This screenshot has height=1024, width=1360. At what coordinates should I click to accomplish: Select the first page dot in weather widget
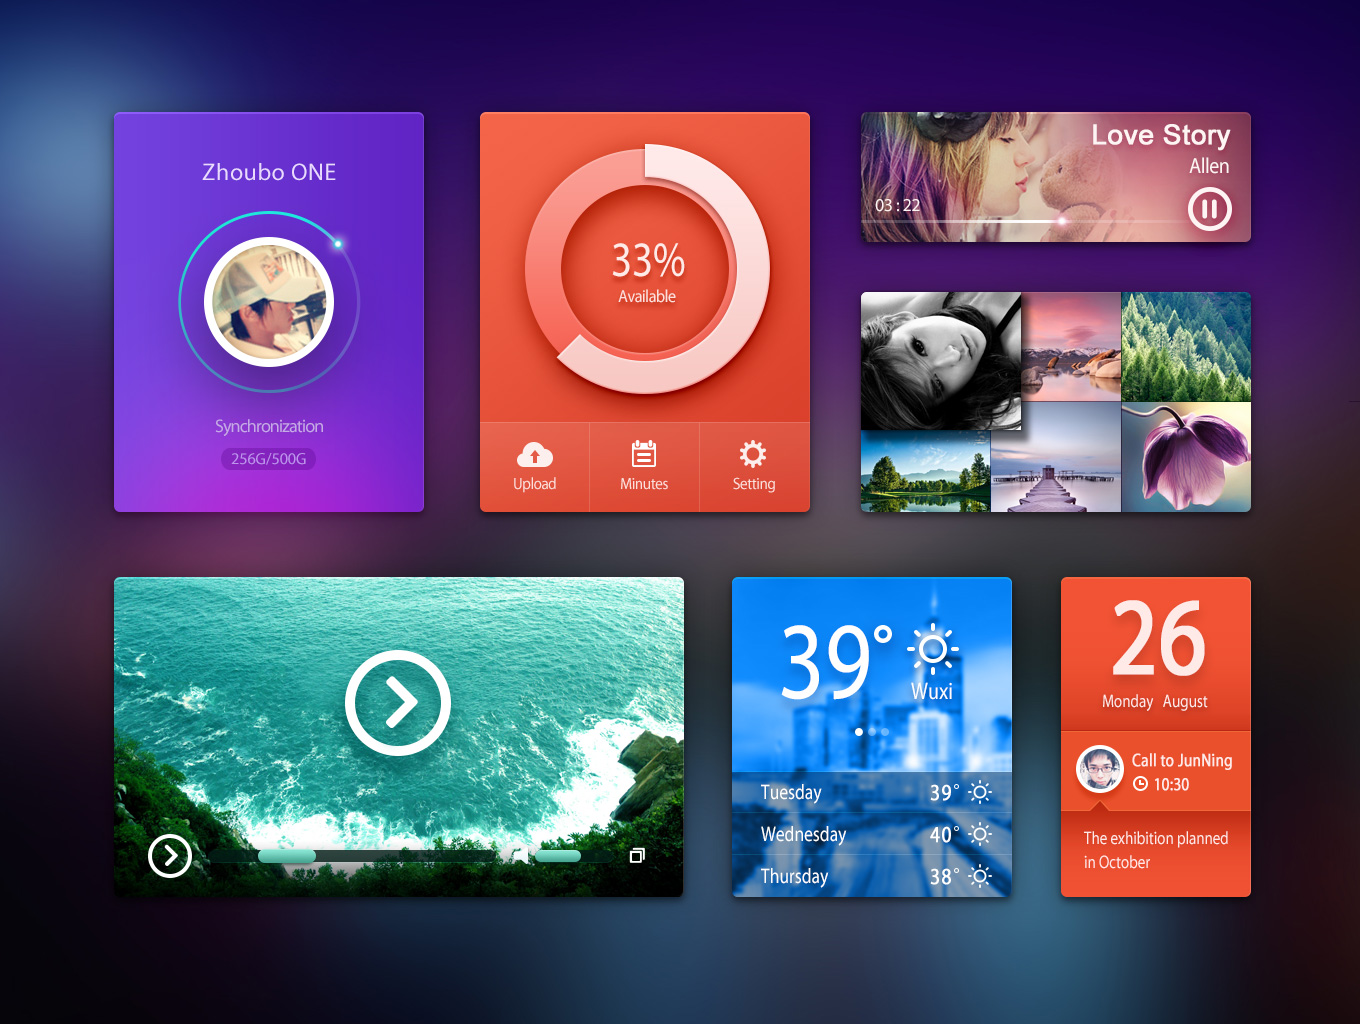coord(859,732)
